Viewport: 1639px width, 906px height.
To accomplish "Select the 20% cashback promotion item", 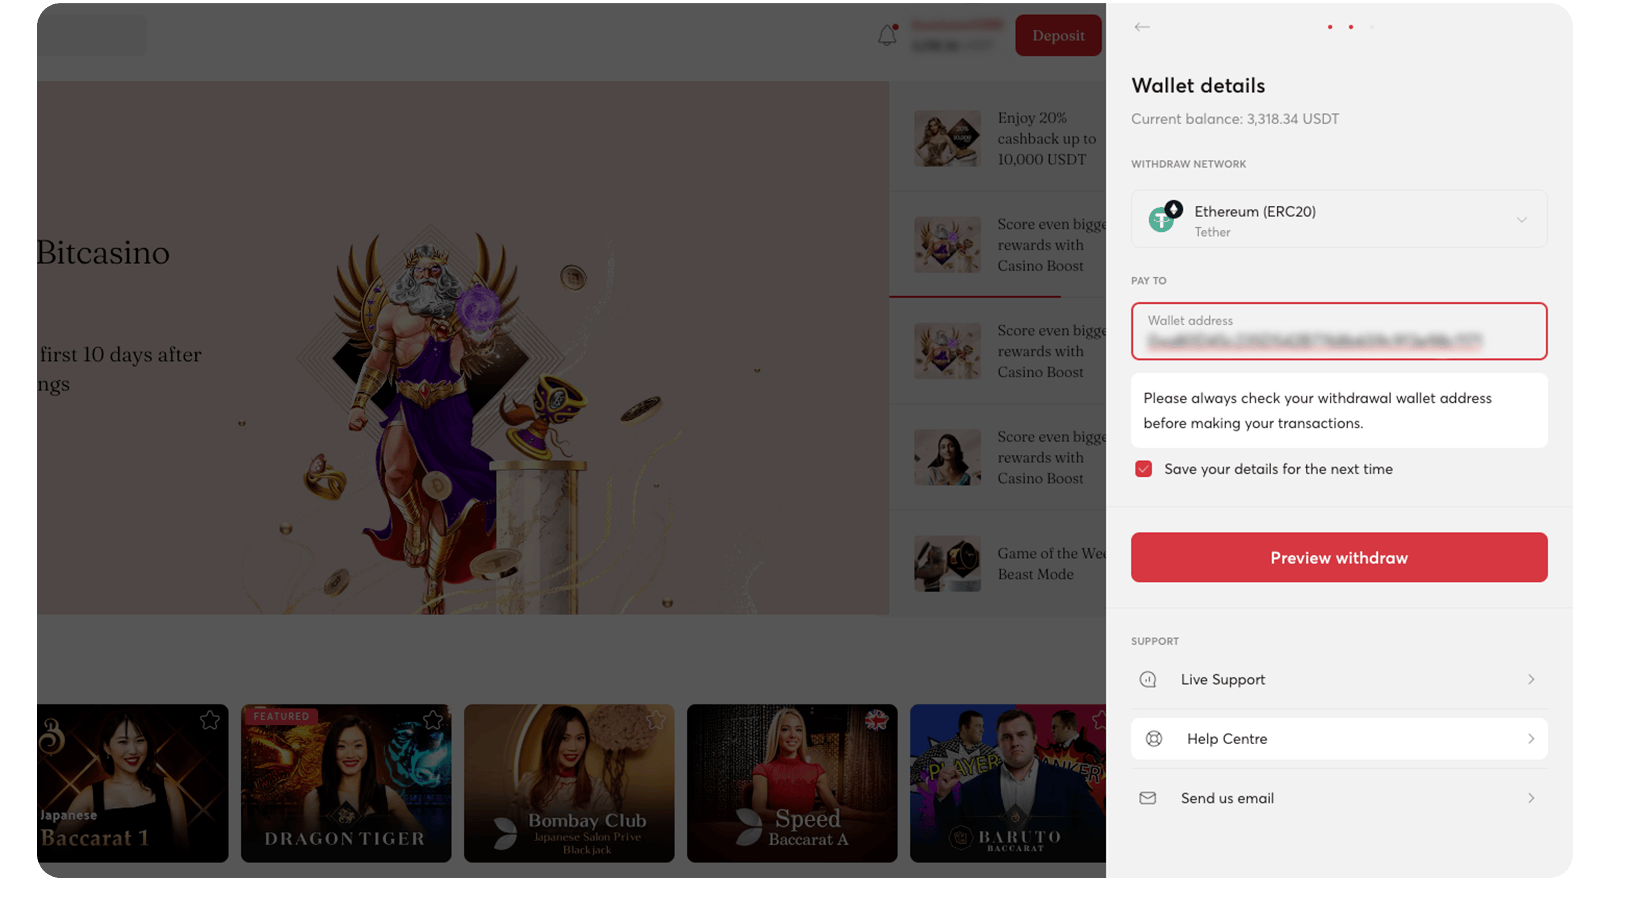I will click(x=1005, y=139).
